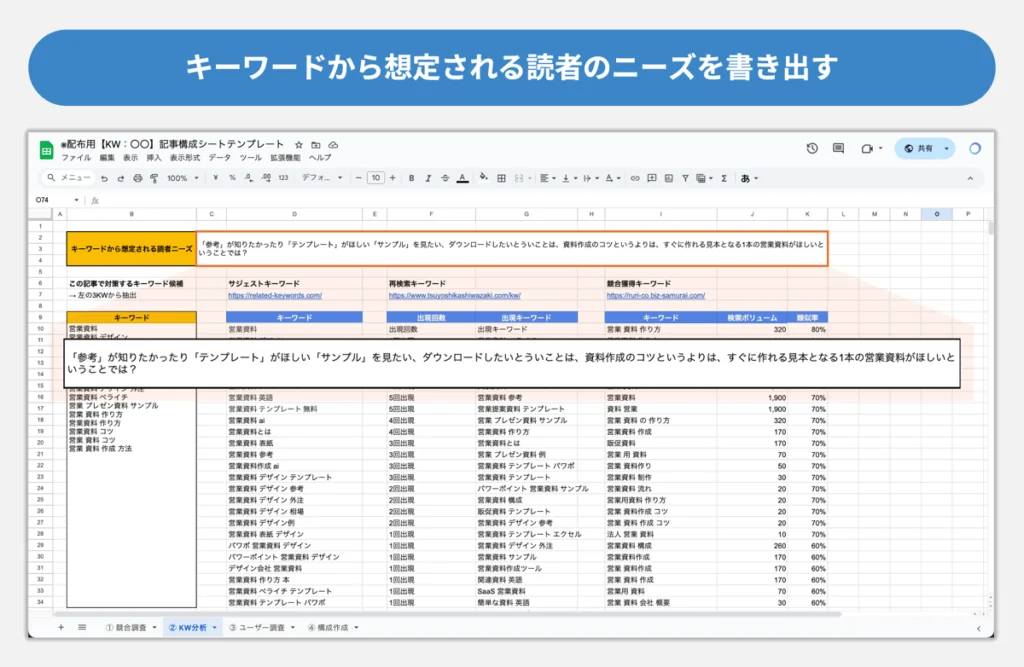The height and width of the screenshot is (667, 1024).
Task: Toggle italic formatting
Action: (428, 178)
